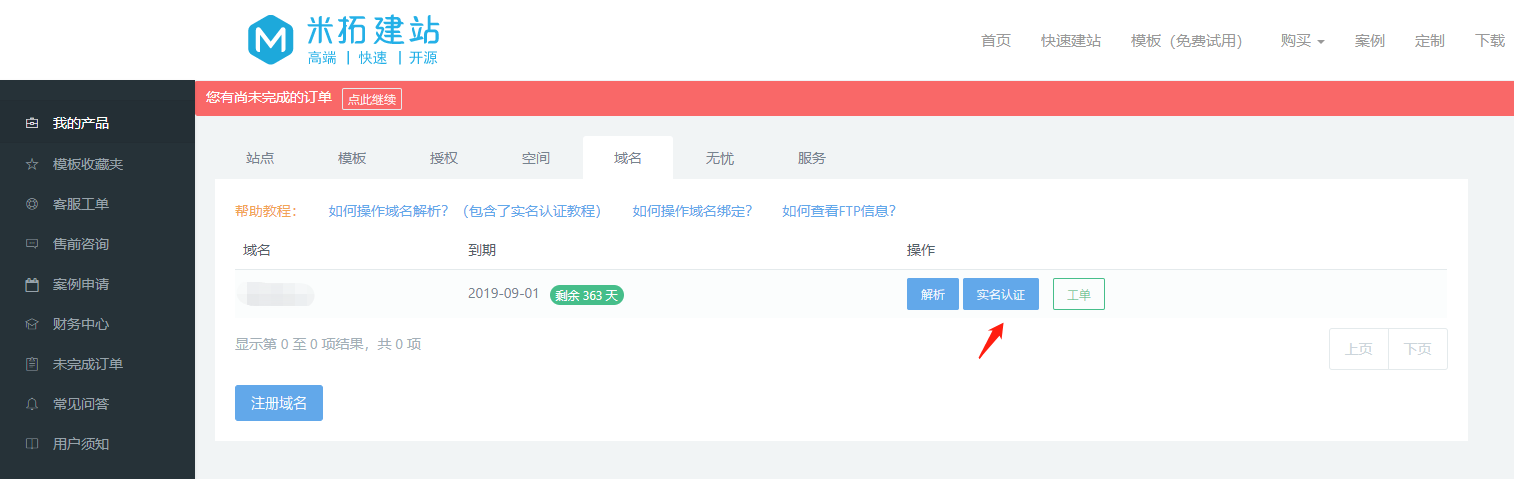Switch to the 服务 tab
1514x479 pixels.
click(812, 158)
